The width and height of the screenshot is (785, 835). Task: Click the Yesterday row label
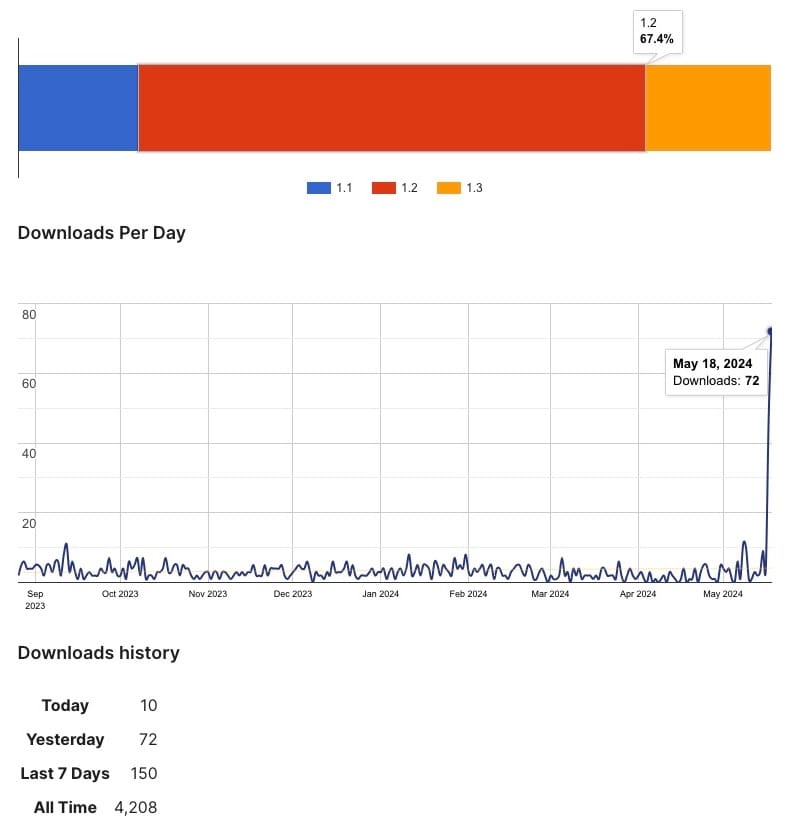[x=65, y=740]
